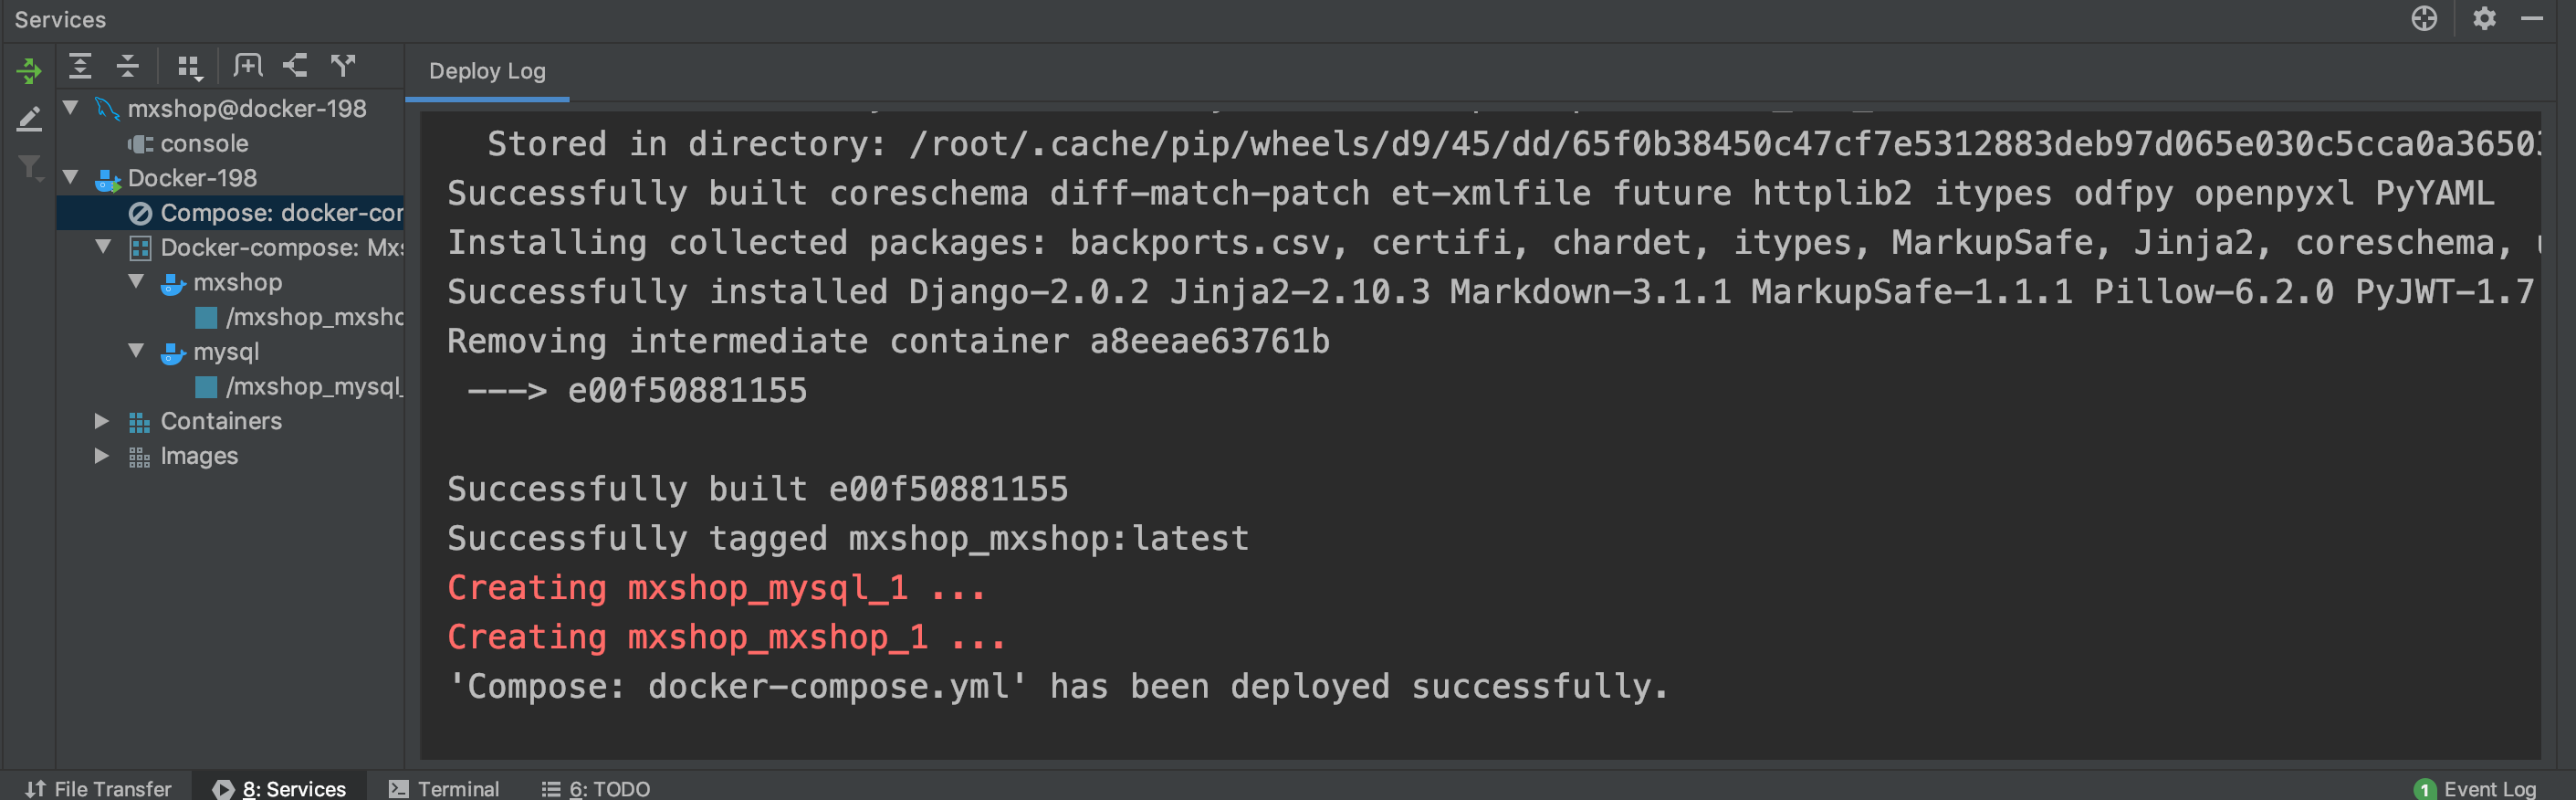Screen dimensions: 2576x800
Task: Collapse the mxshop@docker-198 node
Action: 71,108
